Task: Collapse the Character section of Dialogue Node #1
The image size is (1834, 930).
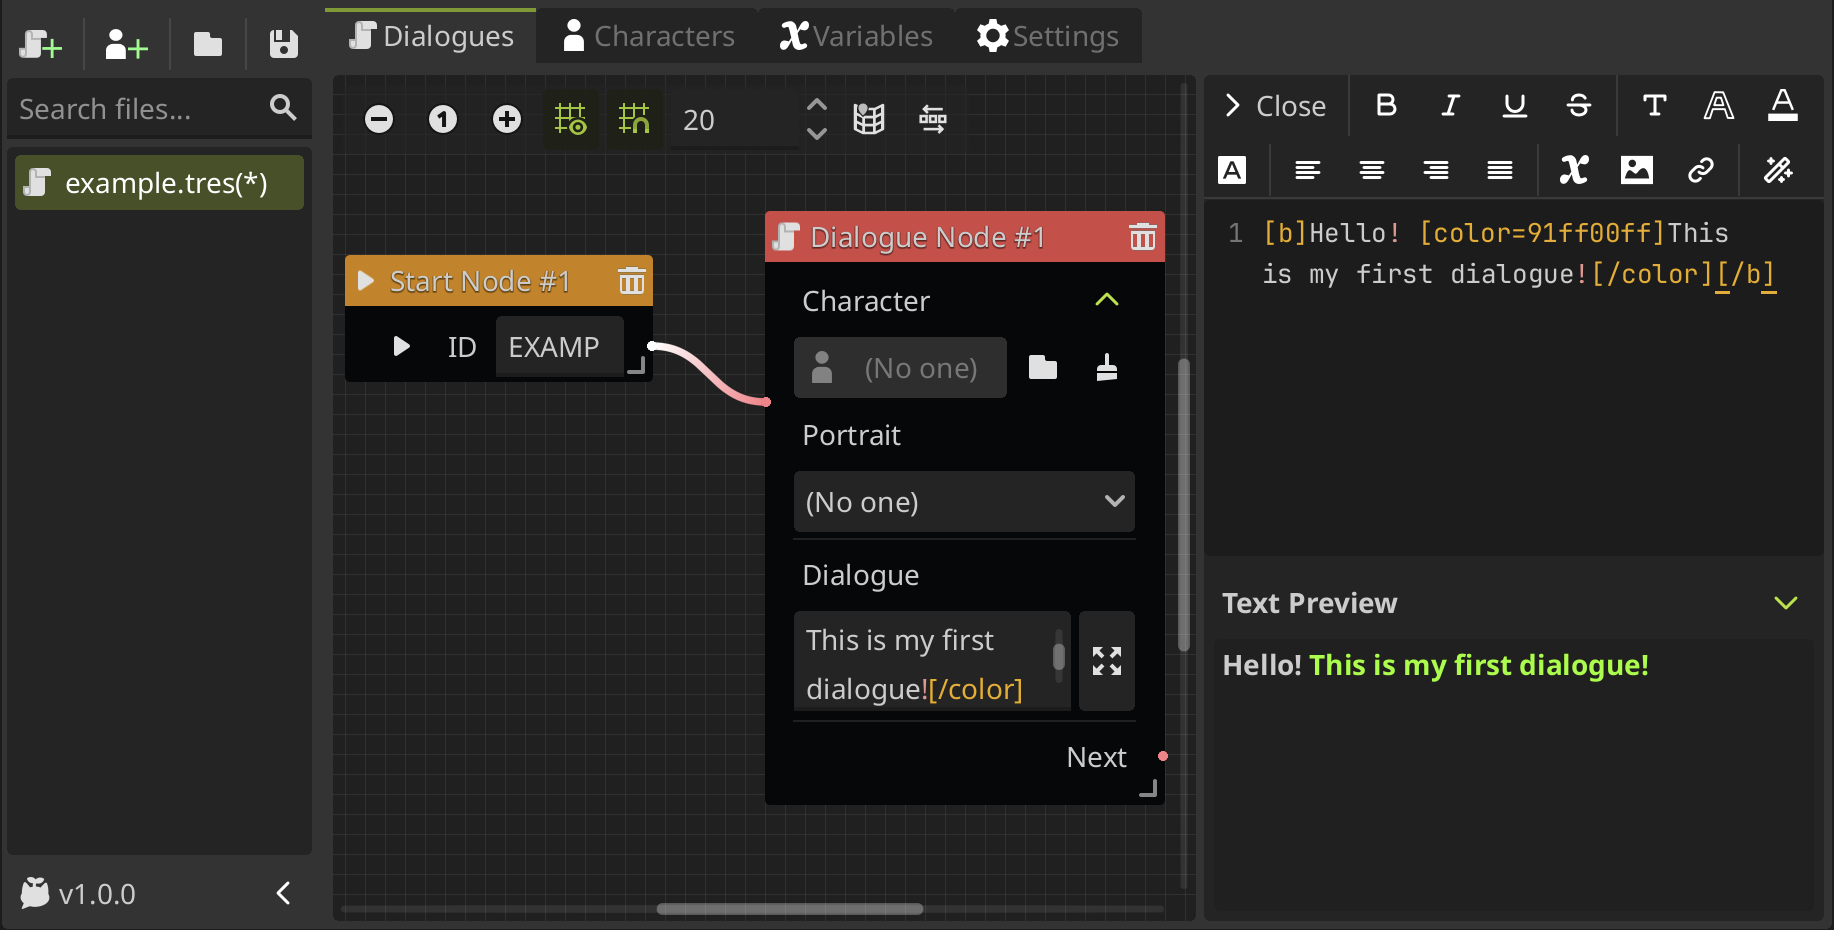Action: click(1106, 300)
